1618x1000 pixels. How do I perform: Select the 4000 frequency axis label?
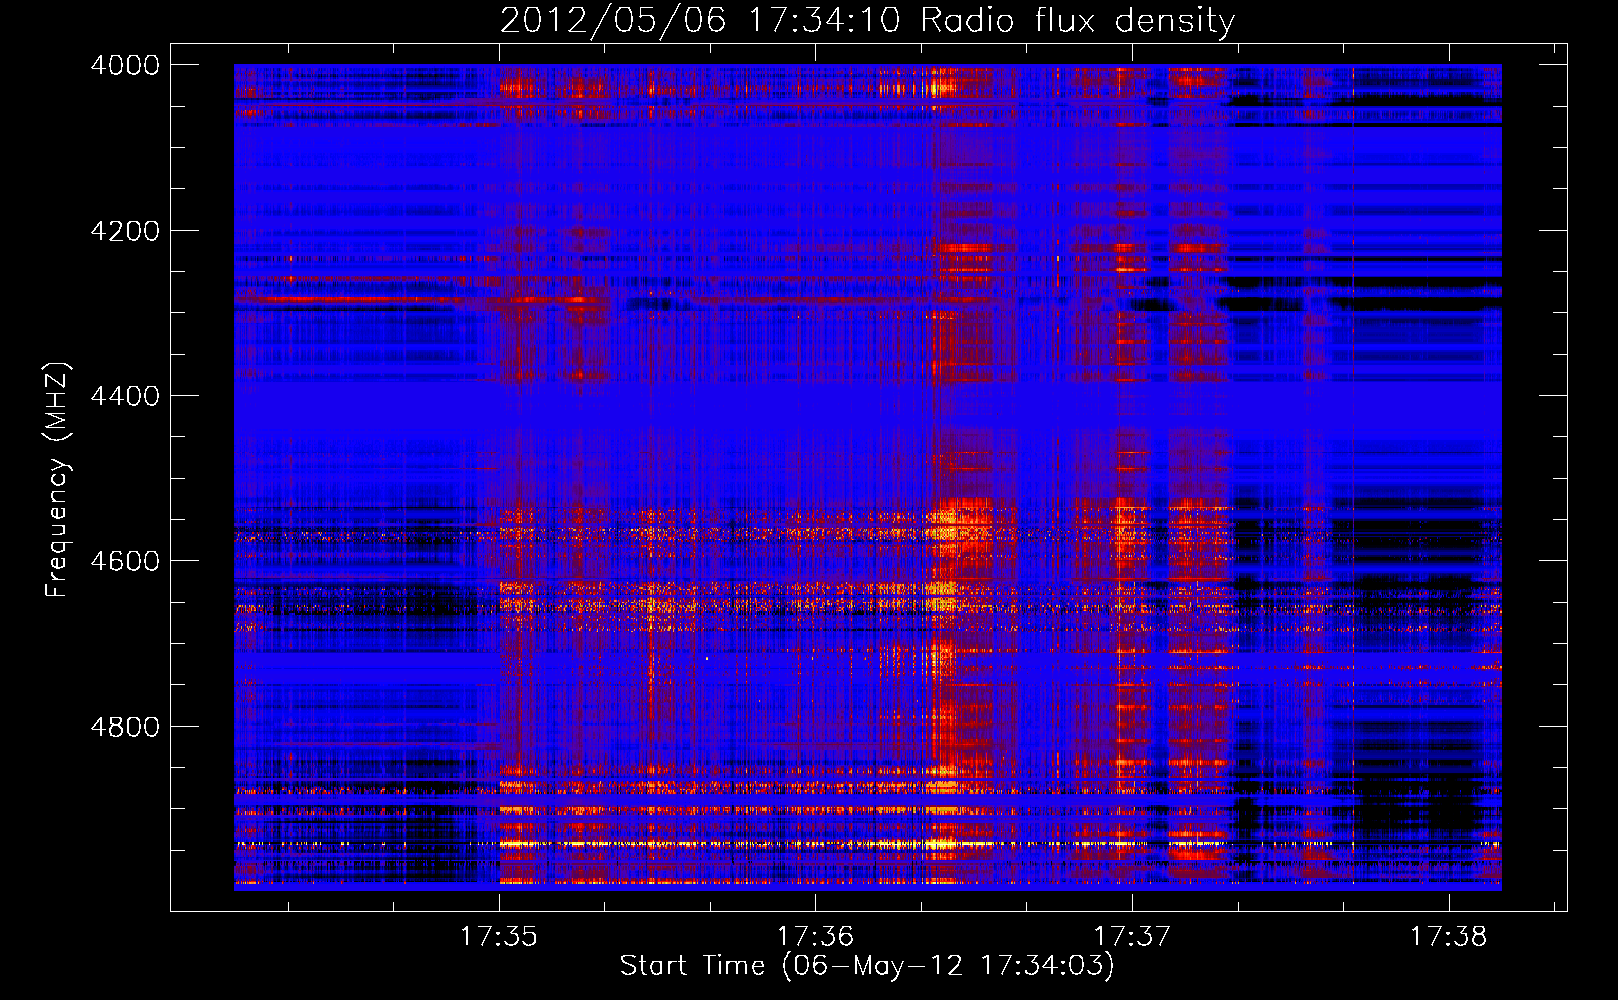(x=125, y=65)
